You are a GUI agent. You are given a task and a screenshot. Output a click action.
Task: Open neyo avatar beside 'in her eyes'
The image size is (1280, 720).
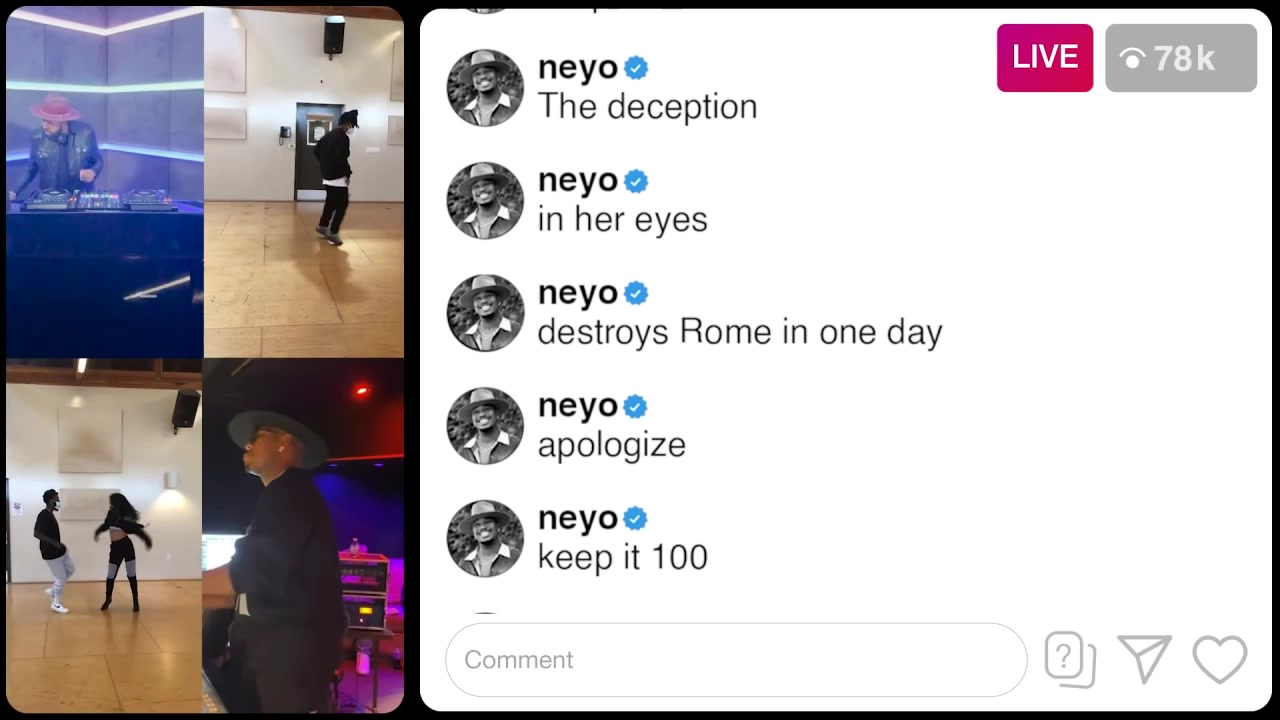click(x=485, y=201)
